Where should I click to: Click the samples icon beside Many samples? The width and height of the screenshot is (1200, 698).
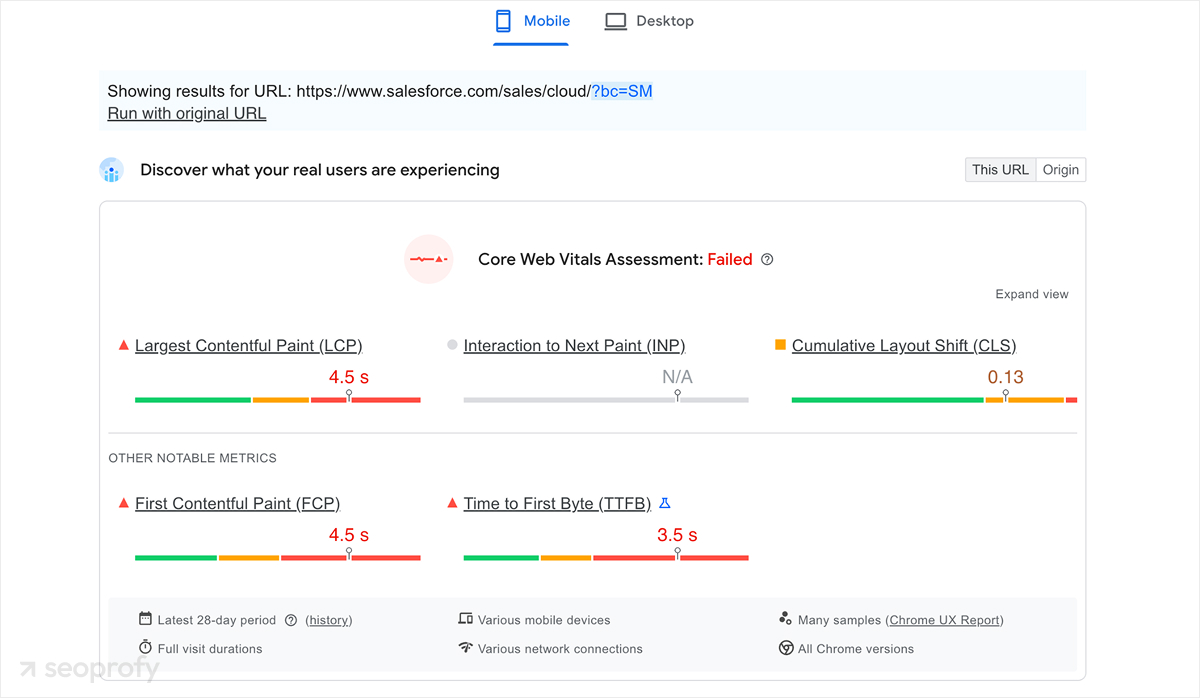[785, 619]
